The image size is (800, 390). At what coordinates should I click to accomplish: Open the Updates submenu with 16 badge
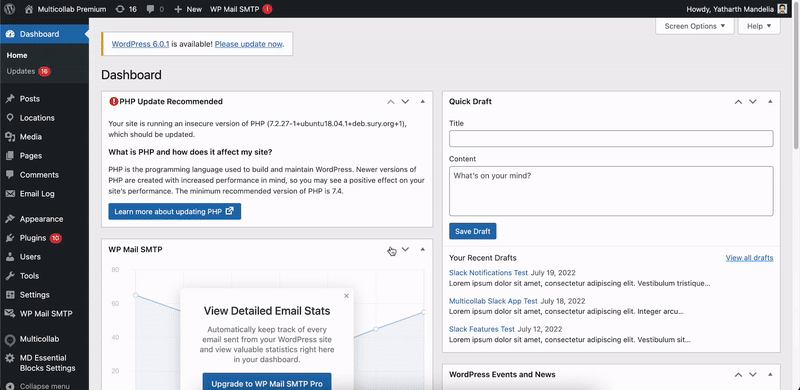click(x=29, y=71)
